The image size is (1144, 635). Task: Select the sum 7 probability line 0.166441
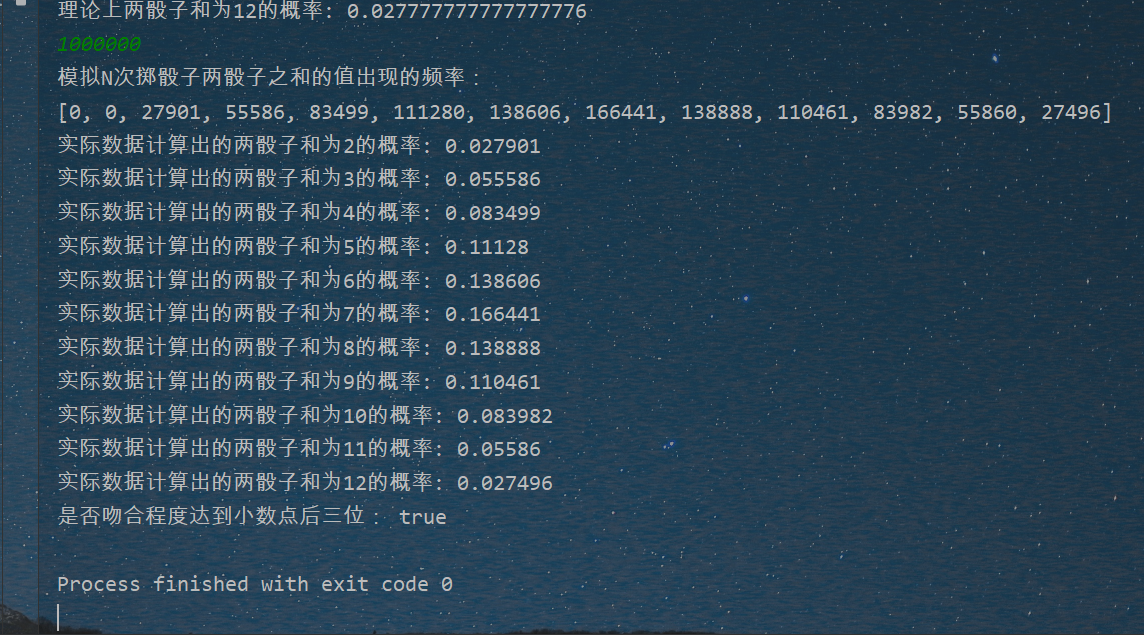pos(299,314)
